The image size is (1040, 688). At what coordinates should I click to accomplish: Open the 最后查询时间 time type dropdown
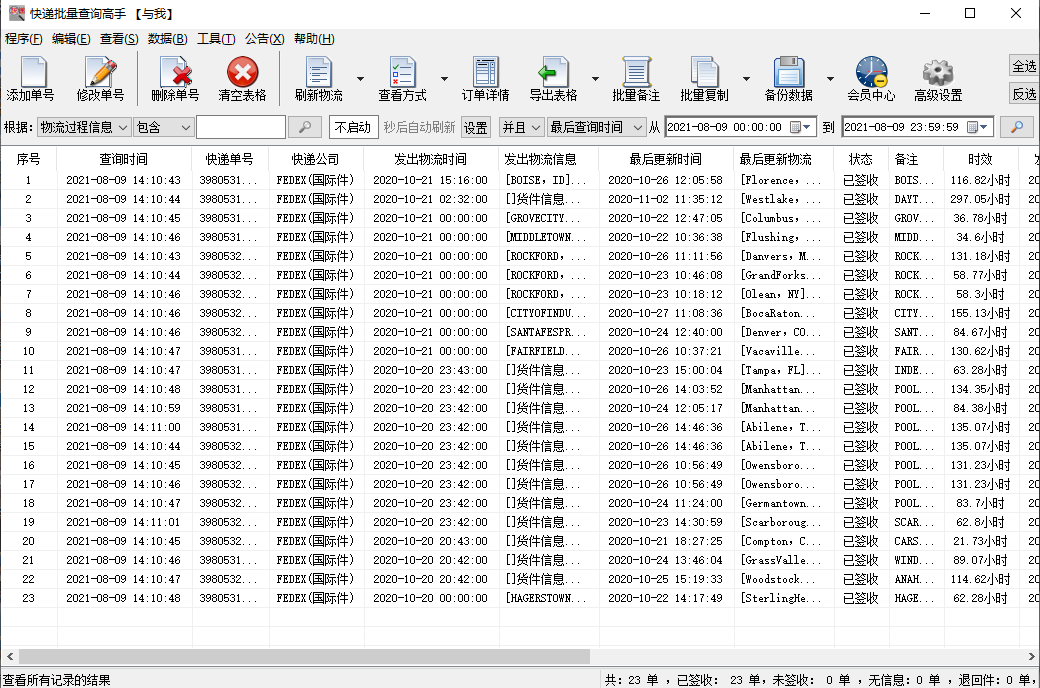pyautogui.click(x=596, y=127)
